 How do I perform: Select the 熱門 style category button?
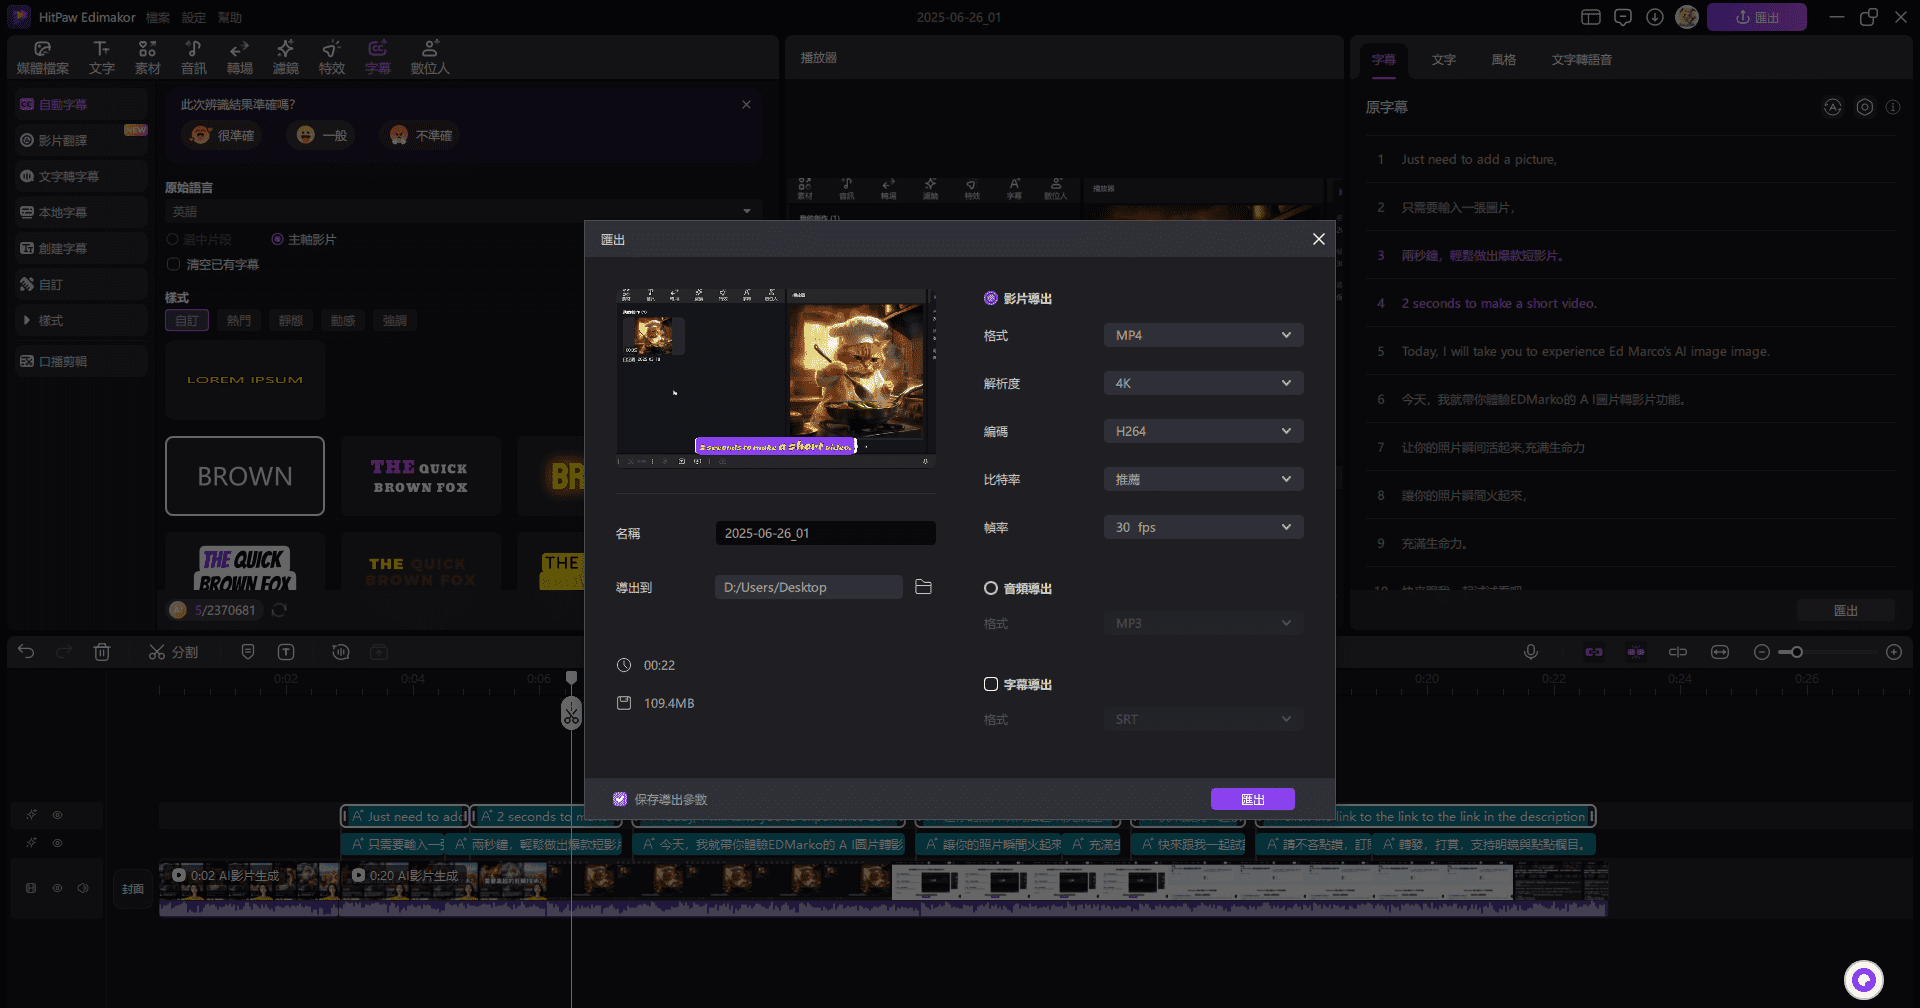(238, 320)
